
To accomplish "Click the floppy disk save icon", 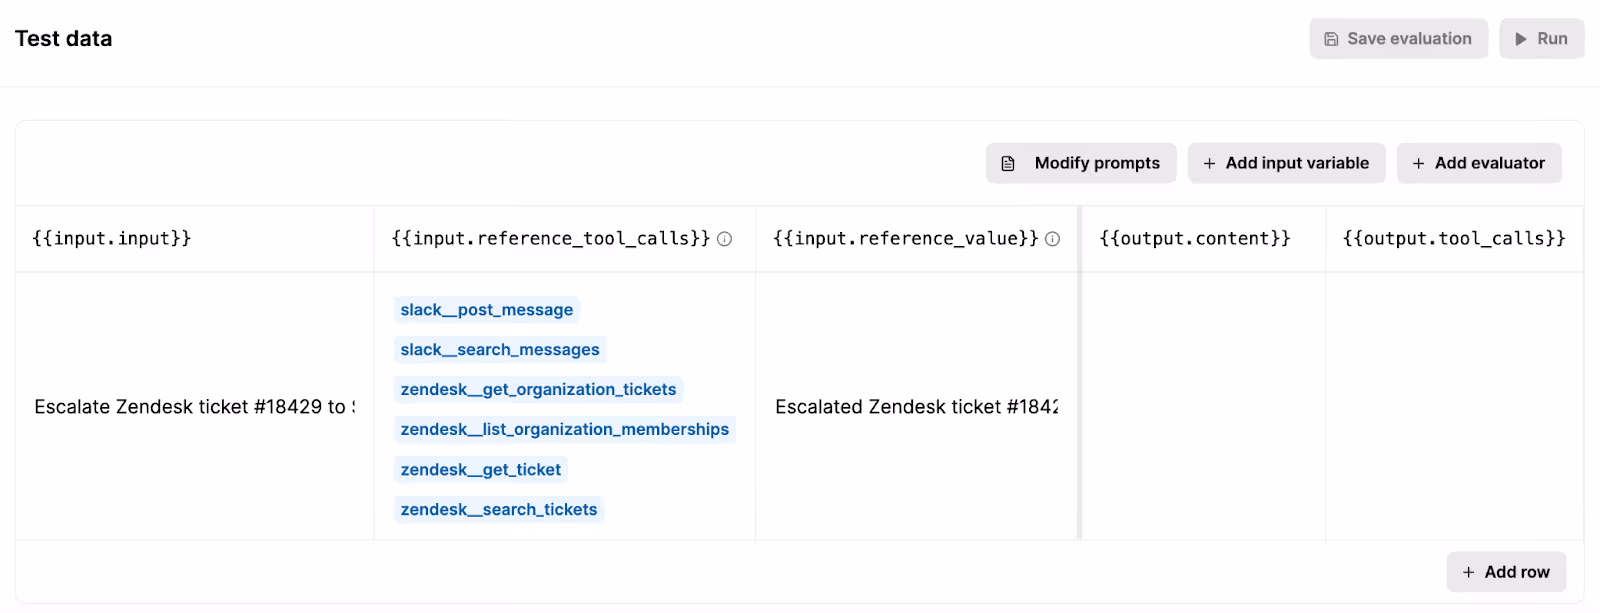I will tap(1331, 39).
